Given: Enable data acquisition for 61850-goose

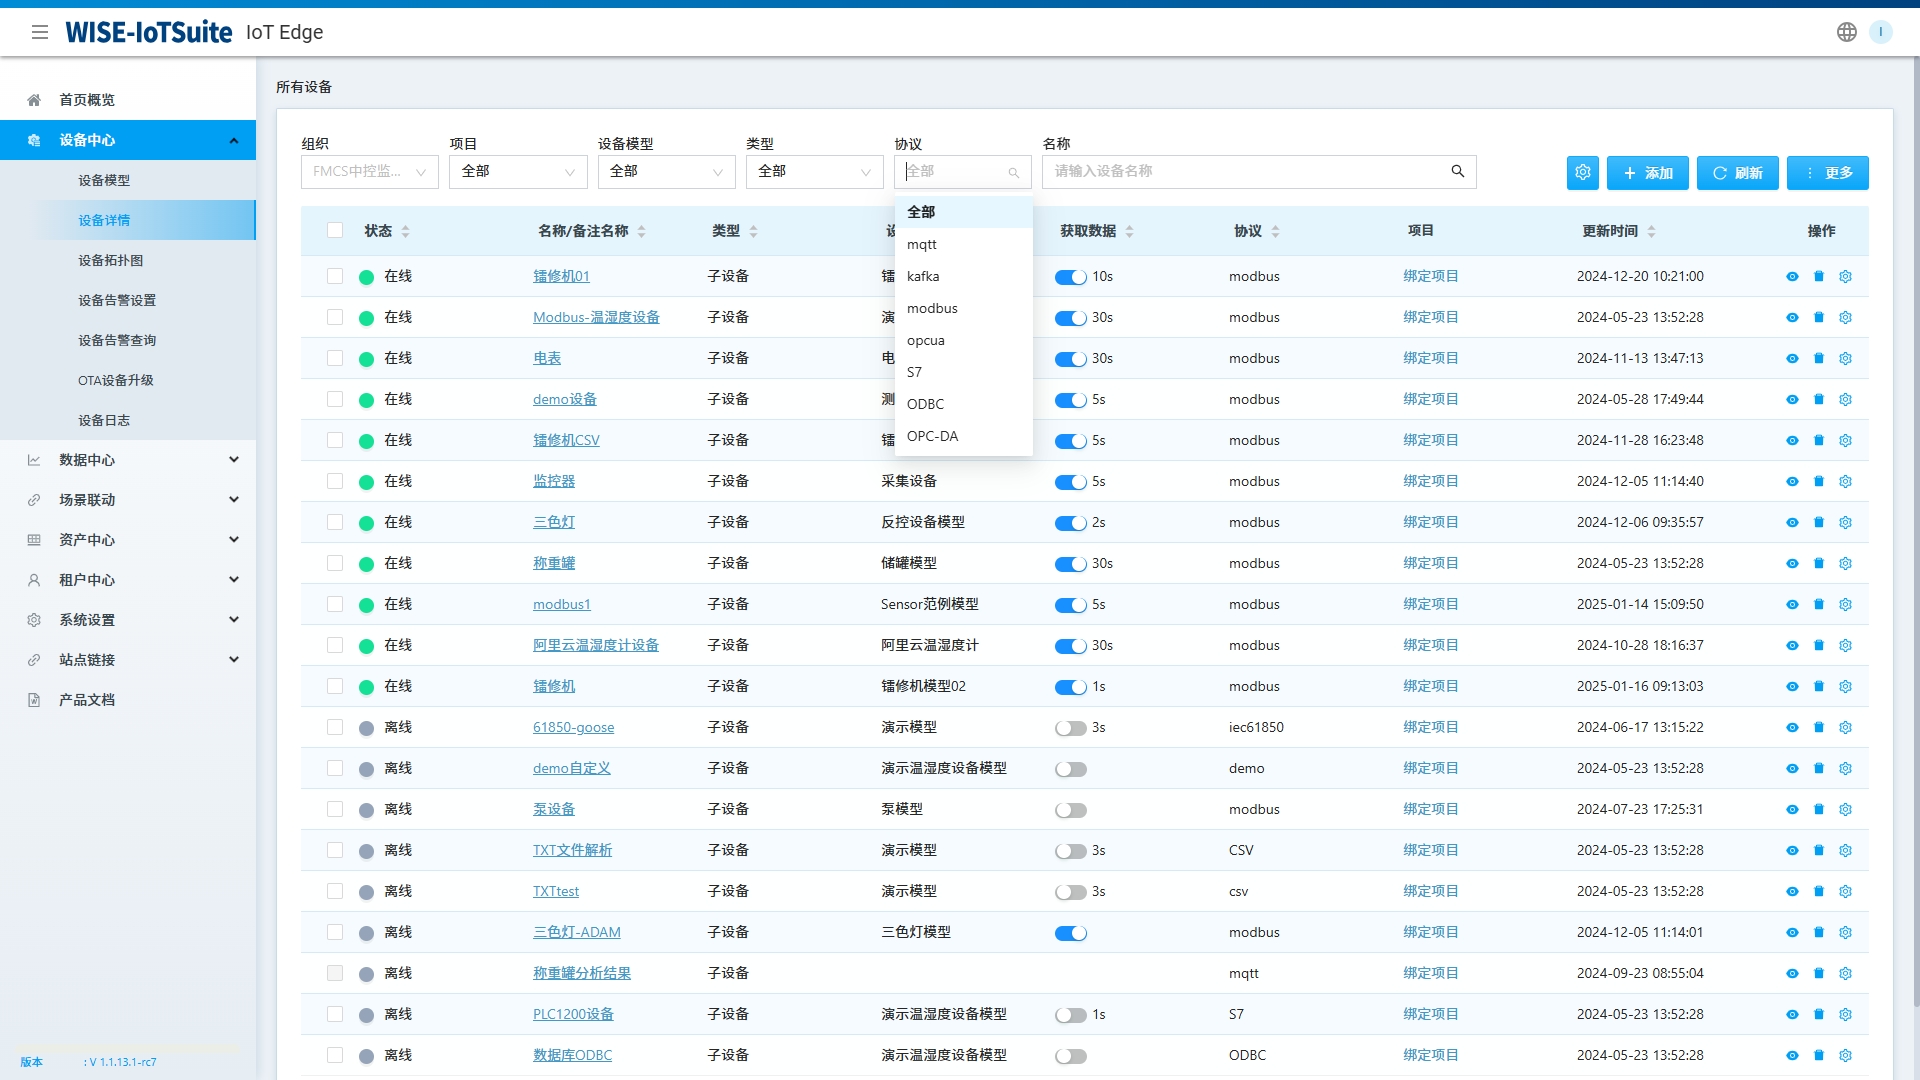Looking at the screenshot, I should (1070, 728).
